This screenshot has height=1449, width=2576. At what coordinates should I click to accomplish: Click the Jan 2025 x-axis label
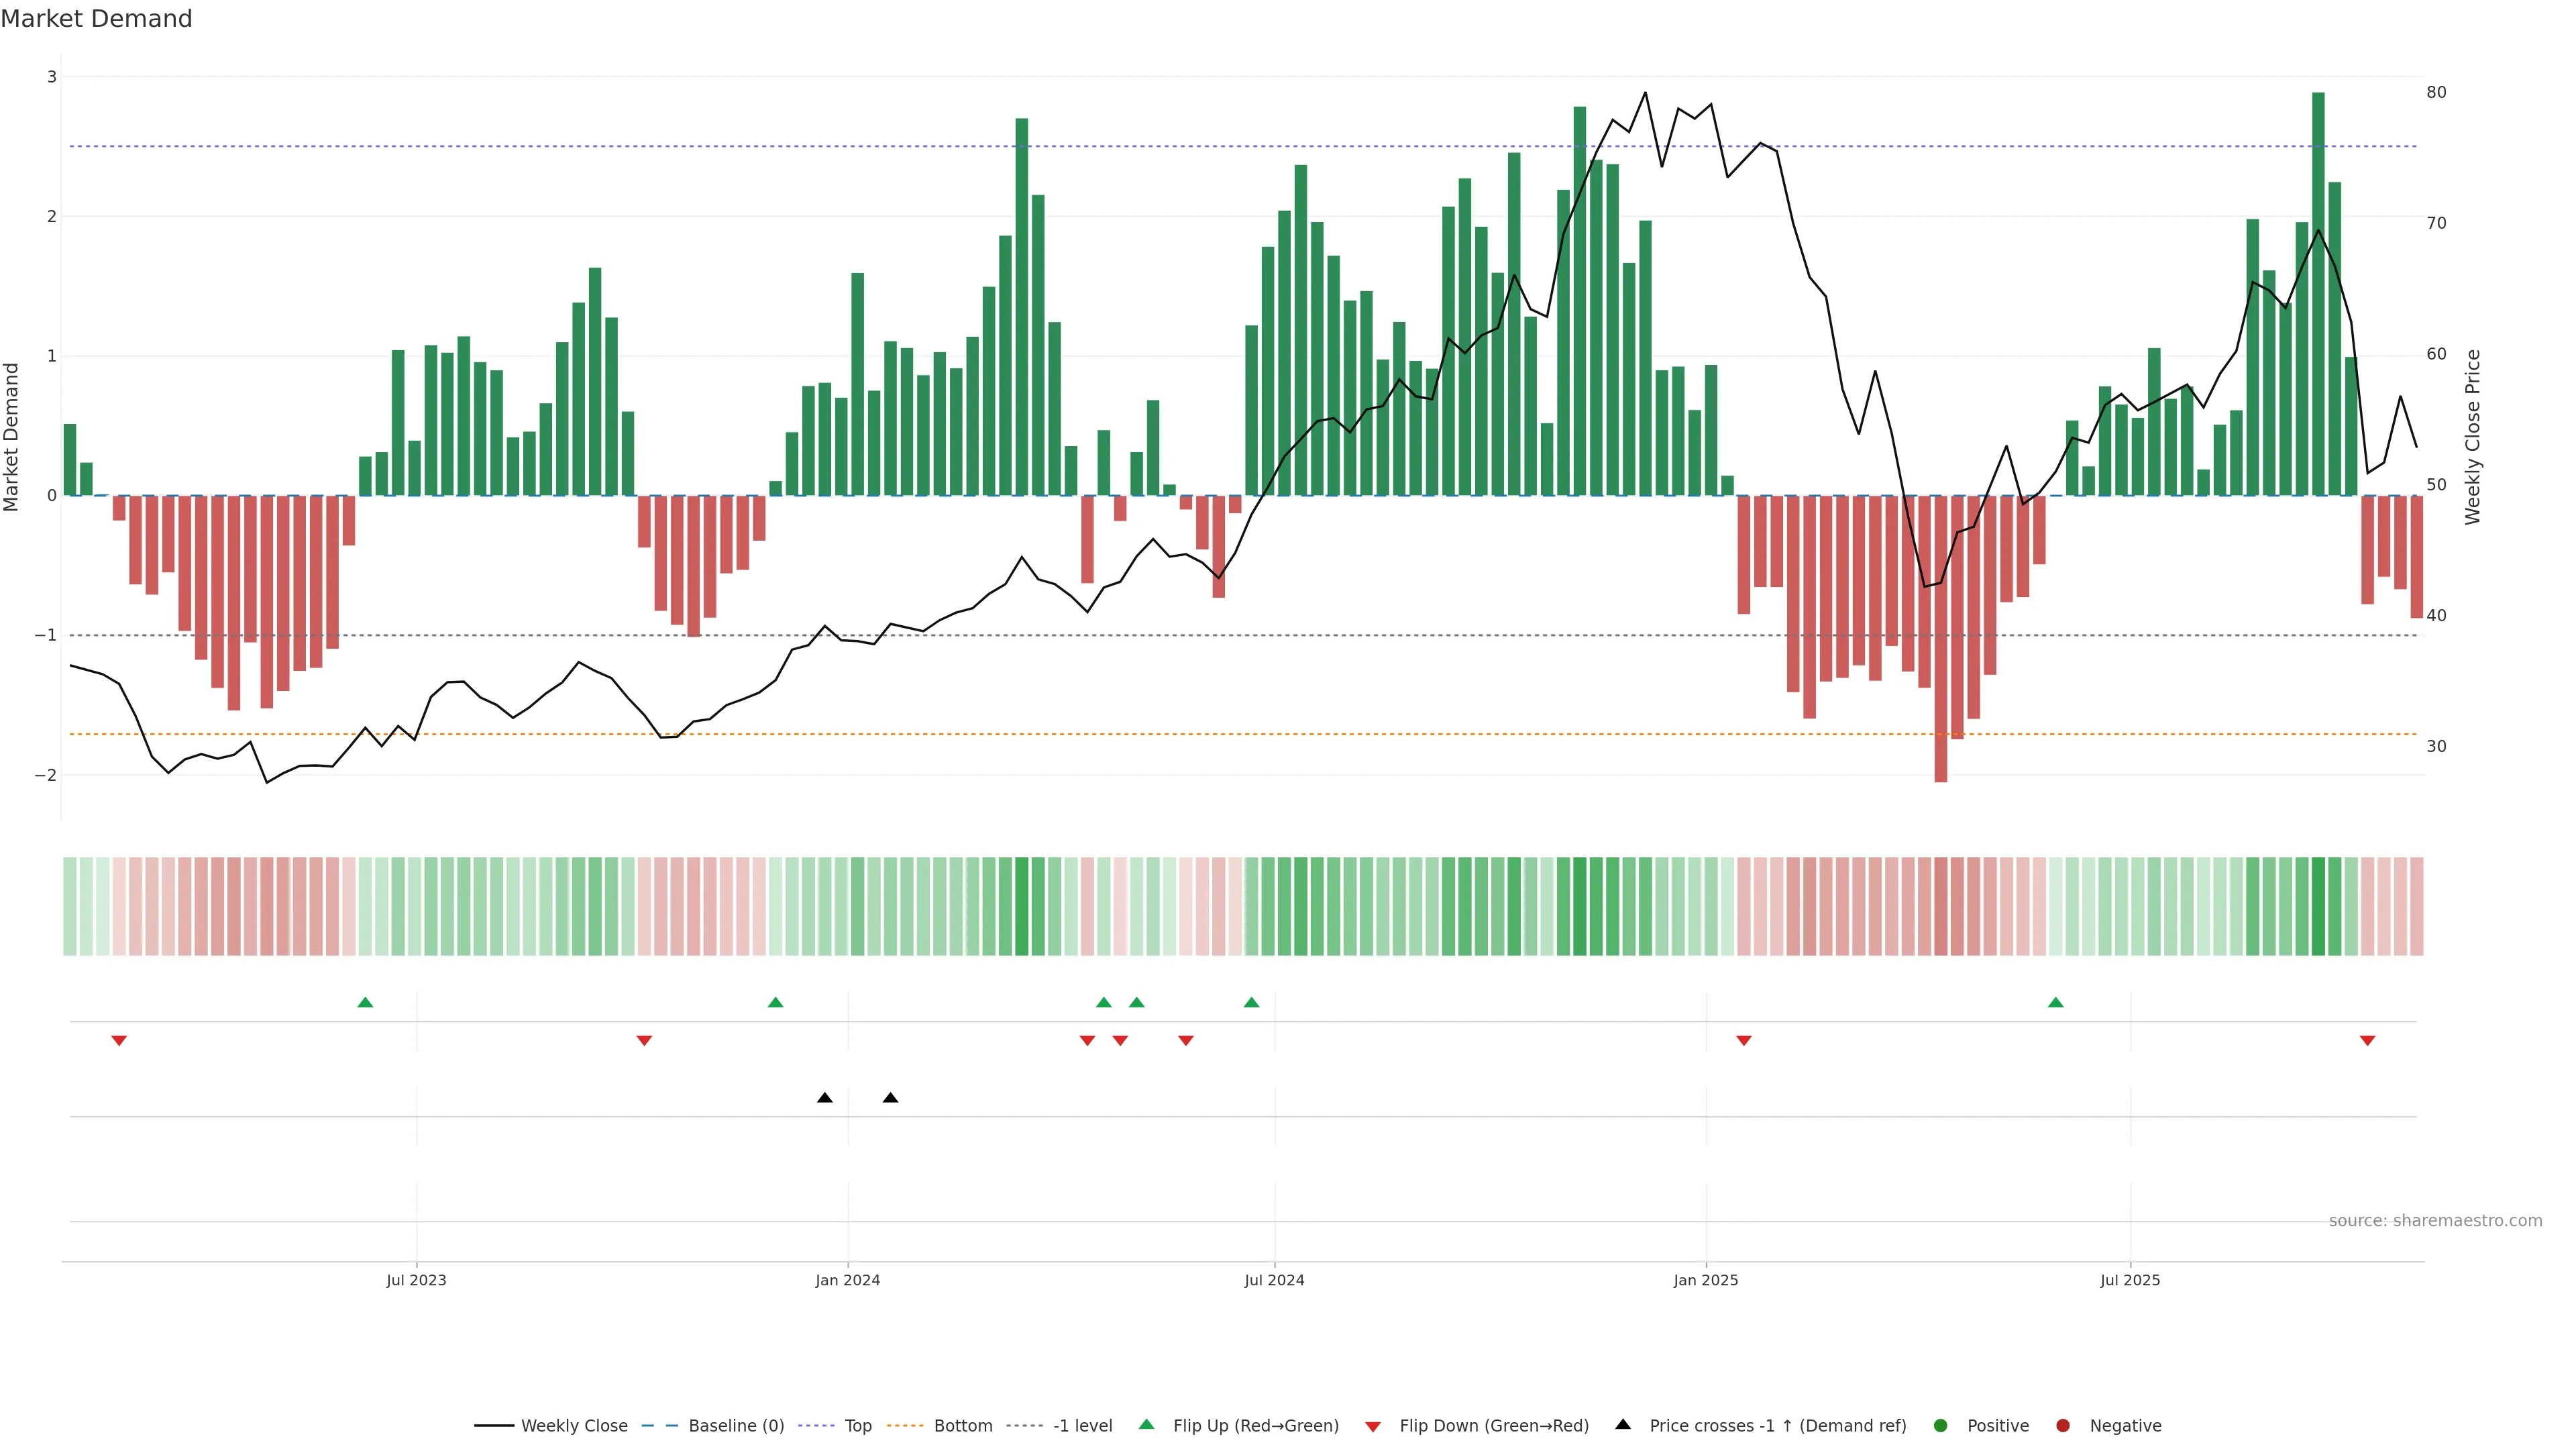1705,1280
